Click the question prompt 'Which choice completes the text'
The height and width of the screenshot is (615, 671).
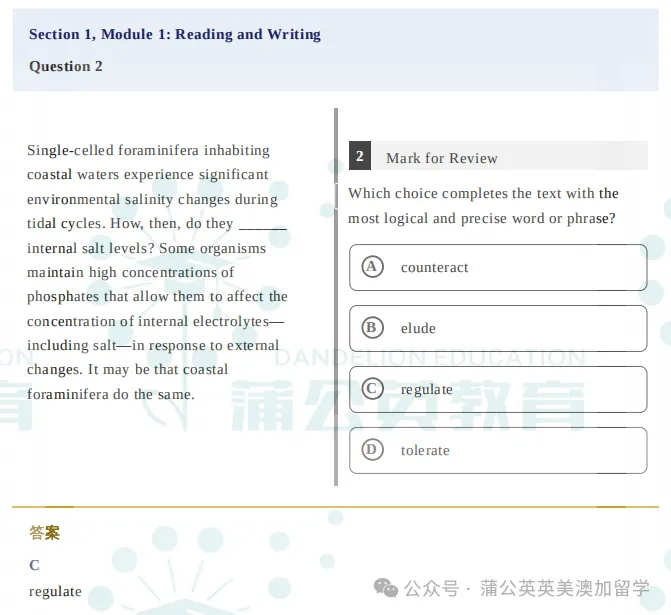point(483,206)
